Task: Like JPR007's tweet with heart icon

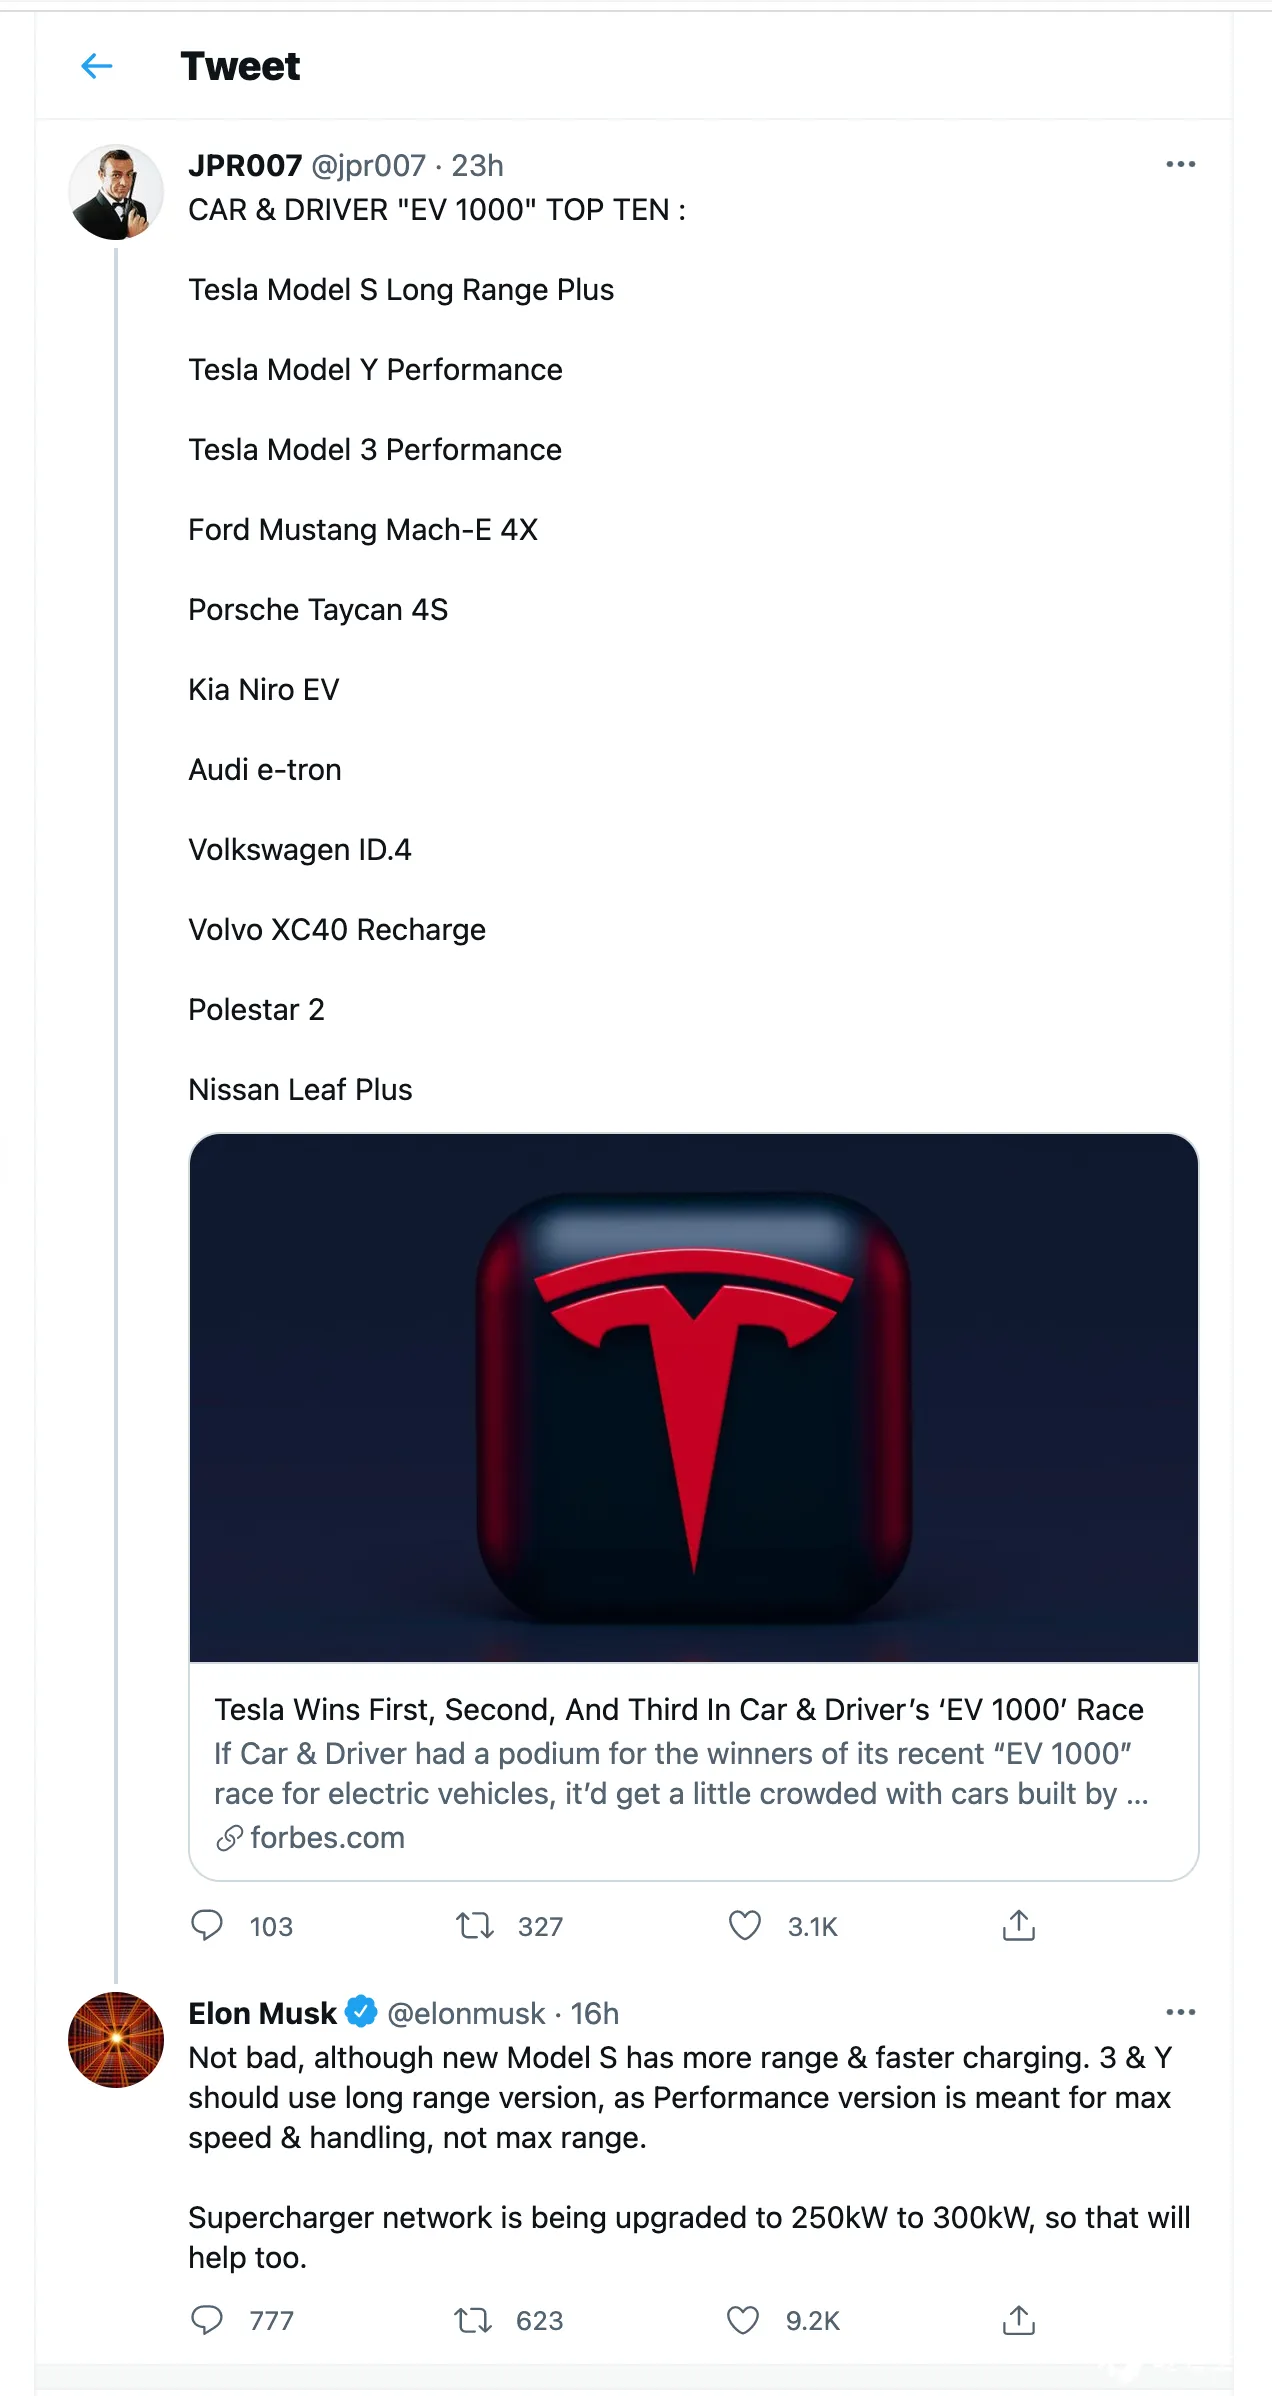Action: click(x=745, y=1925)
